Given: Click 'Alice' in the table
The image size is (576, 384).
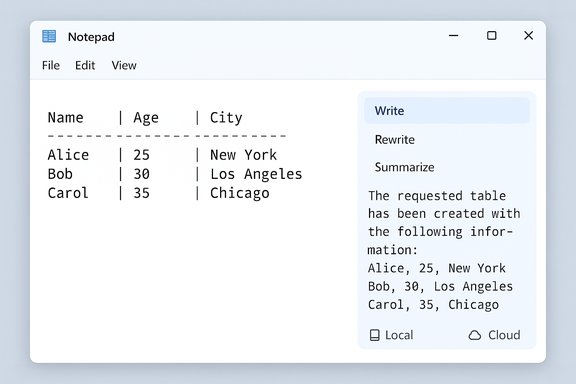Looking at the screenshot, I should click(x=68, y=155).
